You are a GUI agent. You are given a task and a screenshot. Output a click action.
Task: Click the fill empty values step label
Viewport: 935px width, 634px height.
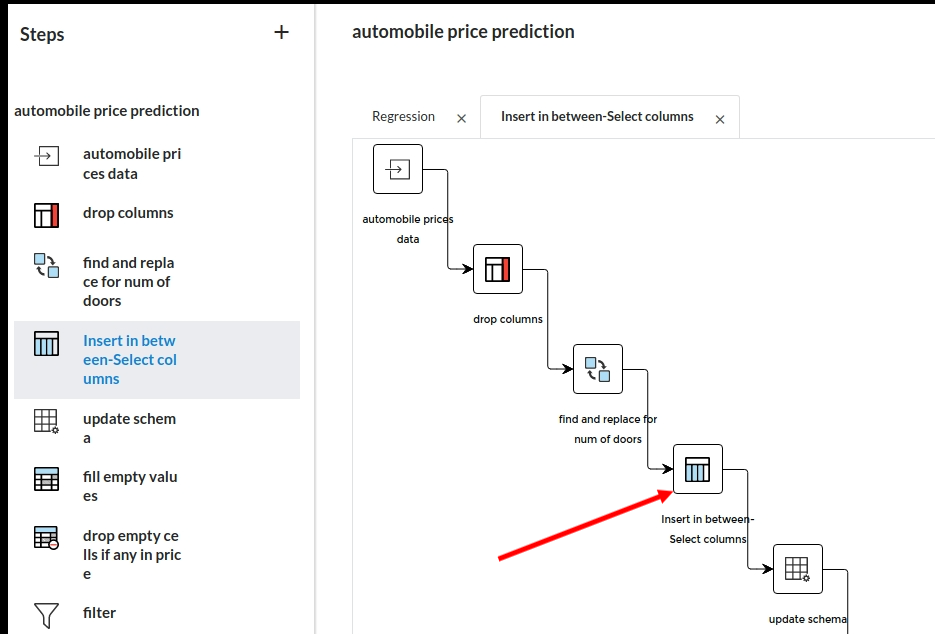pyautogui.click(x=130, y=487)
